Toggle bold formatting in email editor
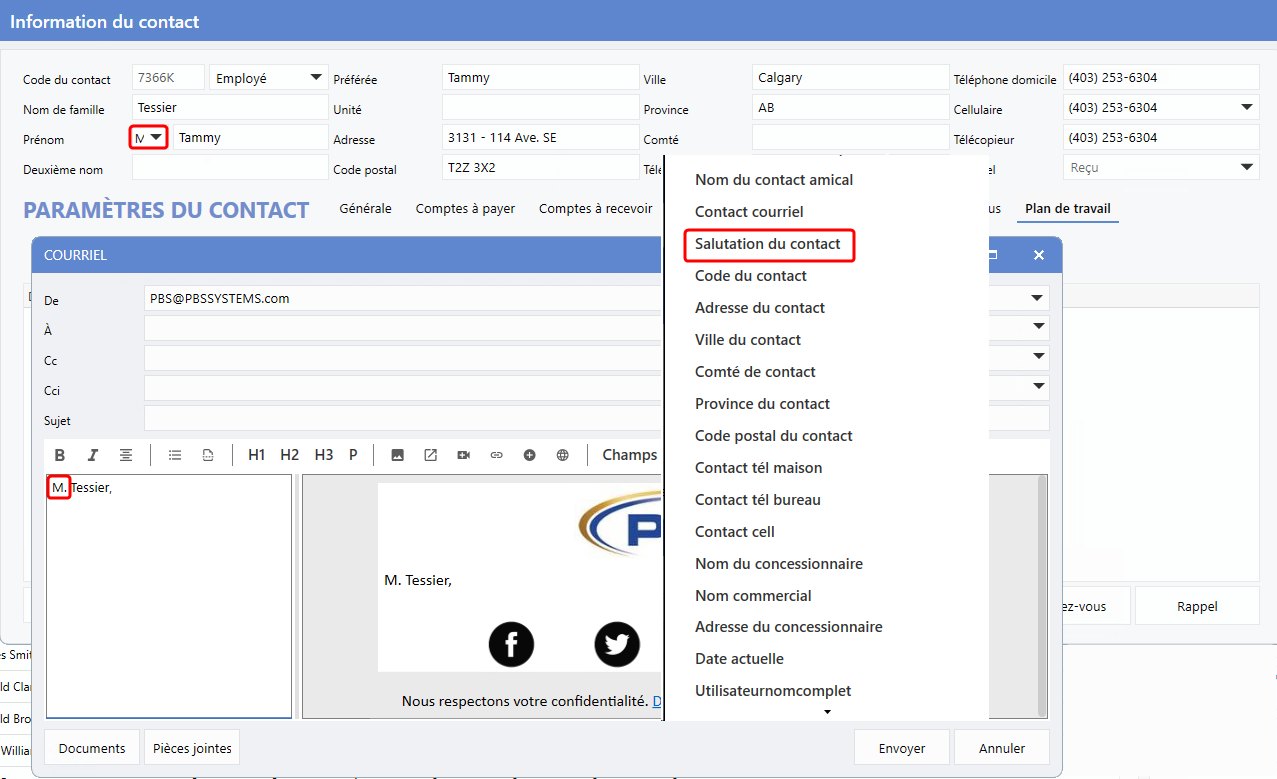 [x=60, y=455]
